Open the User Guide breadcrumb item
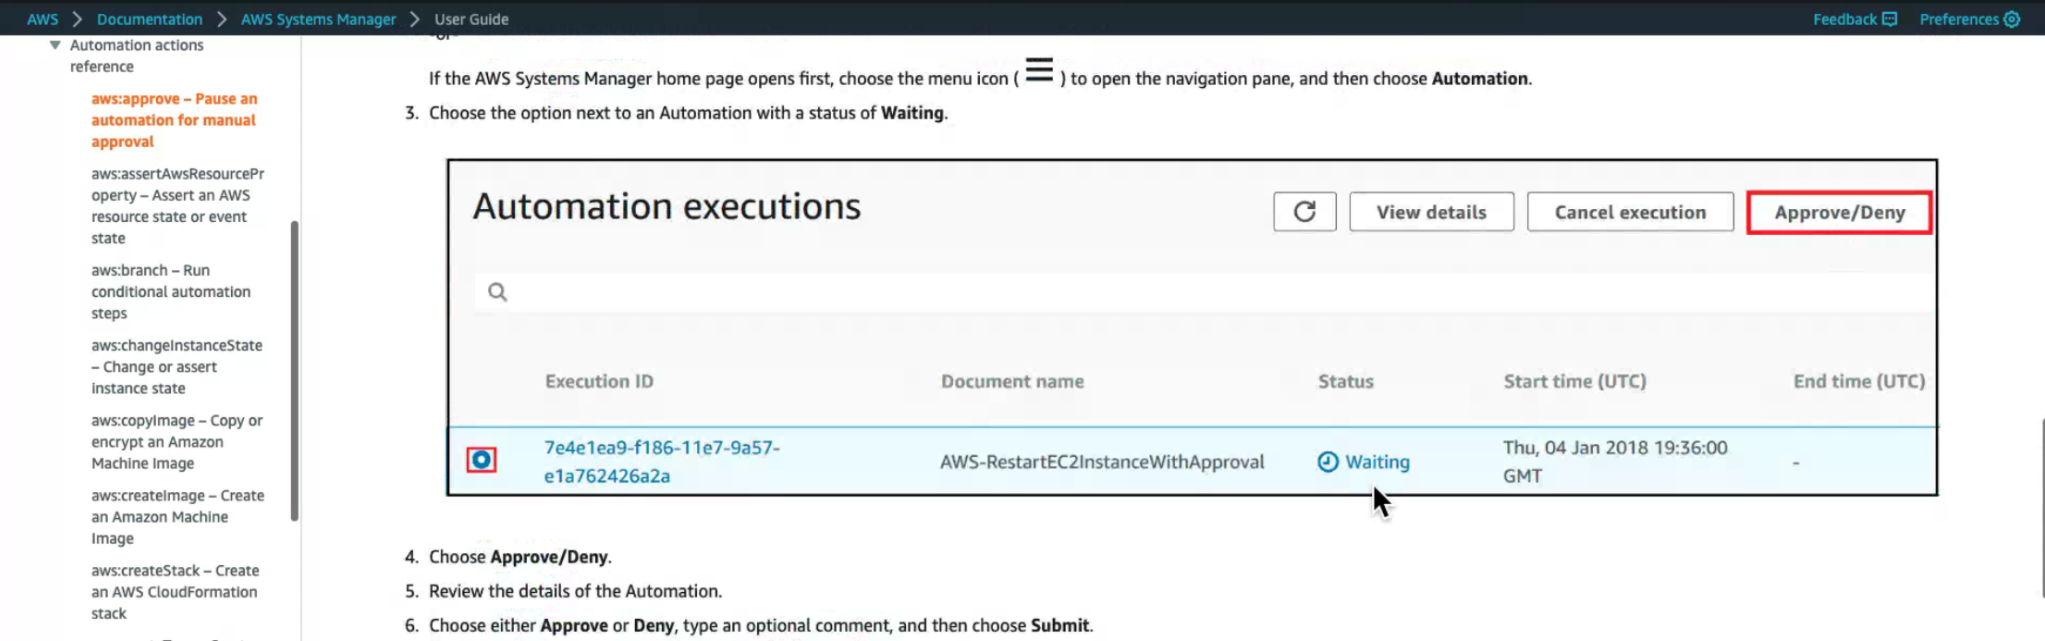The image size is (2045, 641). [470, 18]
